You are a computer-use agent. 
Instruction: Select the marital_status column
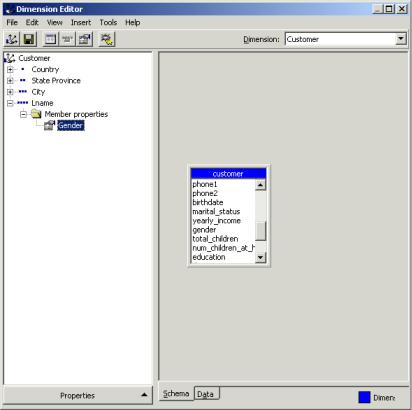pos(216,211)
